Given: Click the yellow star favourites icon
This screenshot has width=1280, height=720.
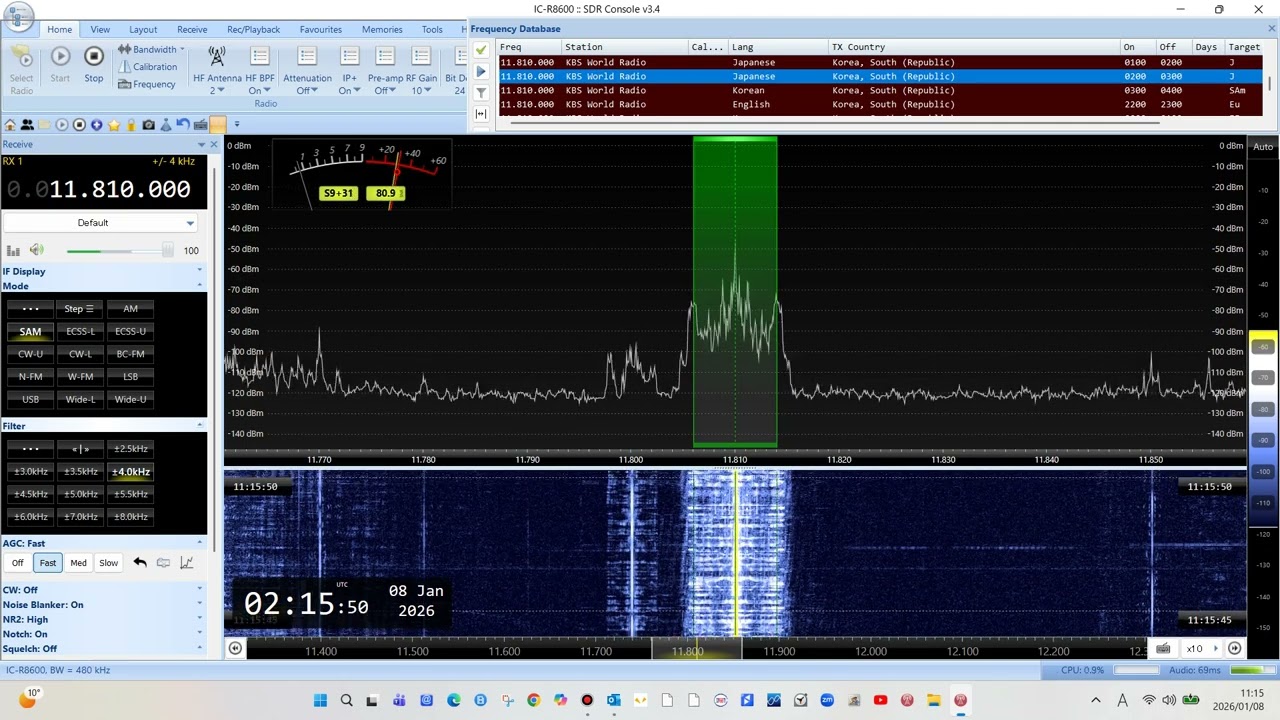Looking at the screenshot, I should pyautogui.click(x=114, y=125).
